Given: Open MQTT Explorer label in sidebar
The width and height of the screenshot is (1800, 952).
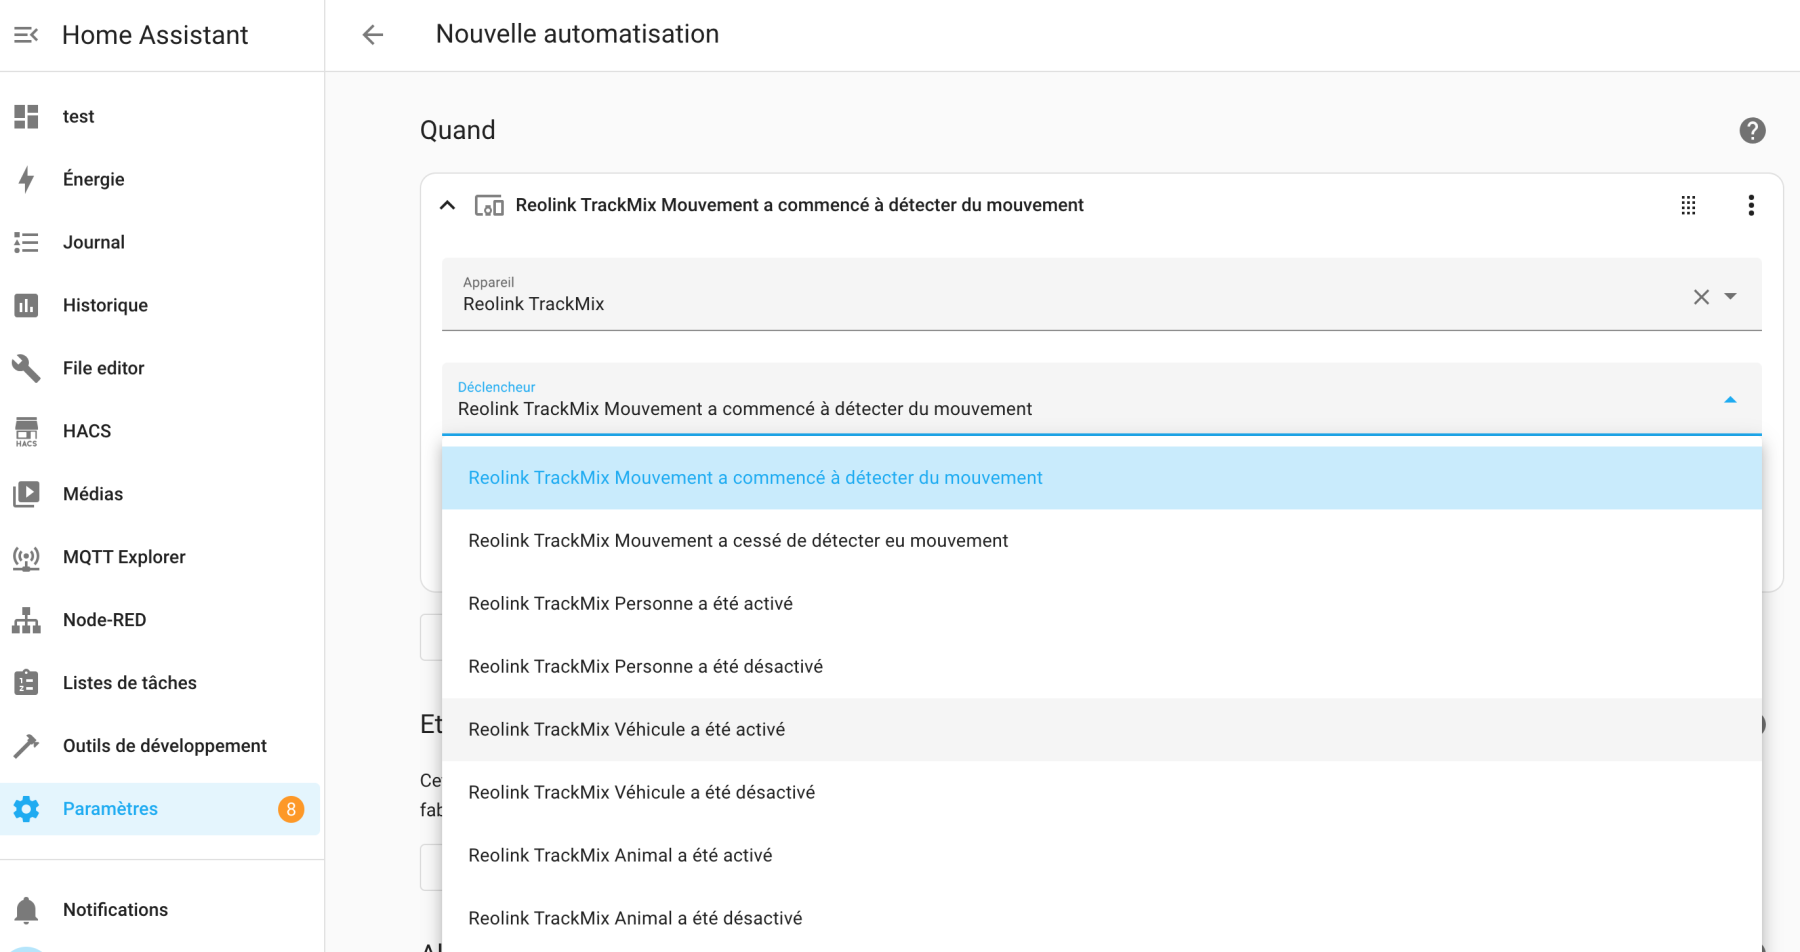Looking at the screenshot, I should point(124,558).
